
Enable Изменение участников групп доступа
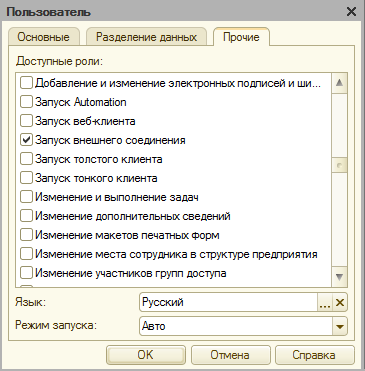tap(26, 273)
